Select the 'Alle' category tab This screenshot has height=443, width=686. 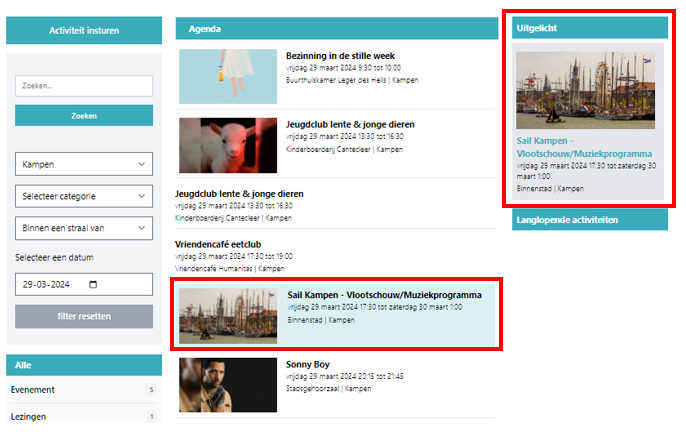84,365
